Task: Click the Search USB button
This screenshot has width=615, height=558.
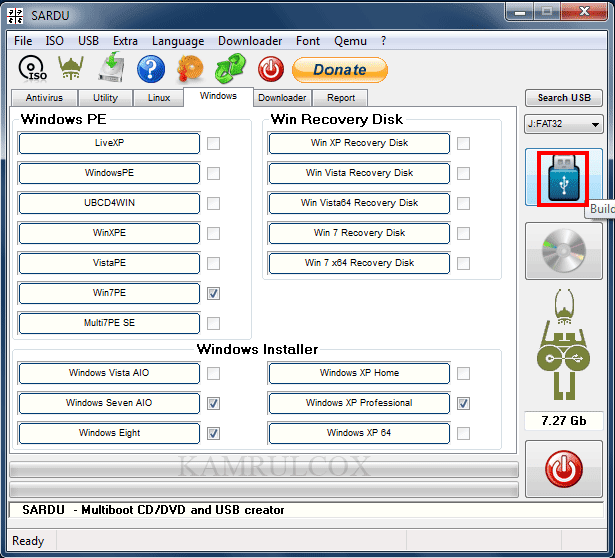Action: tap(564, 98)
